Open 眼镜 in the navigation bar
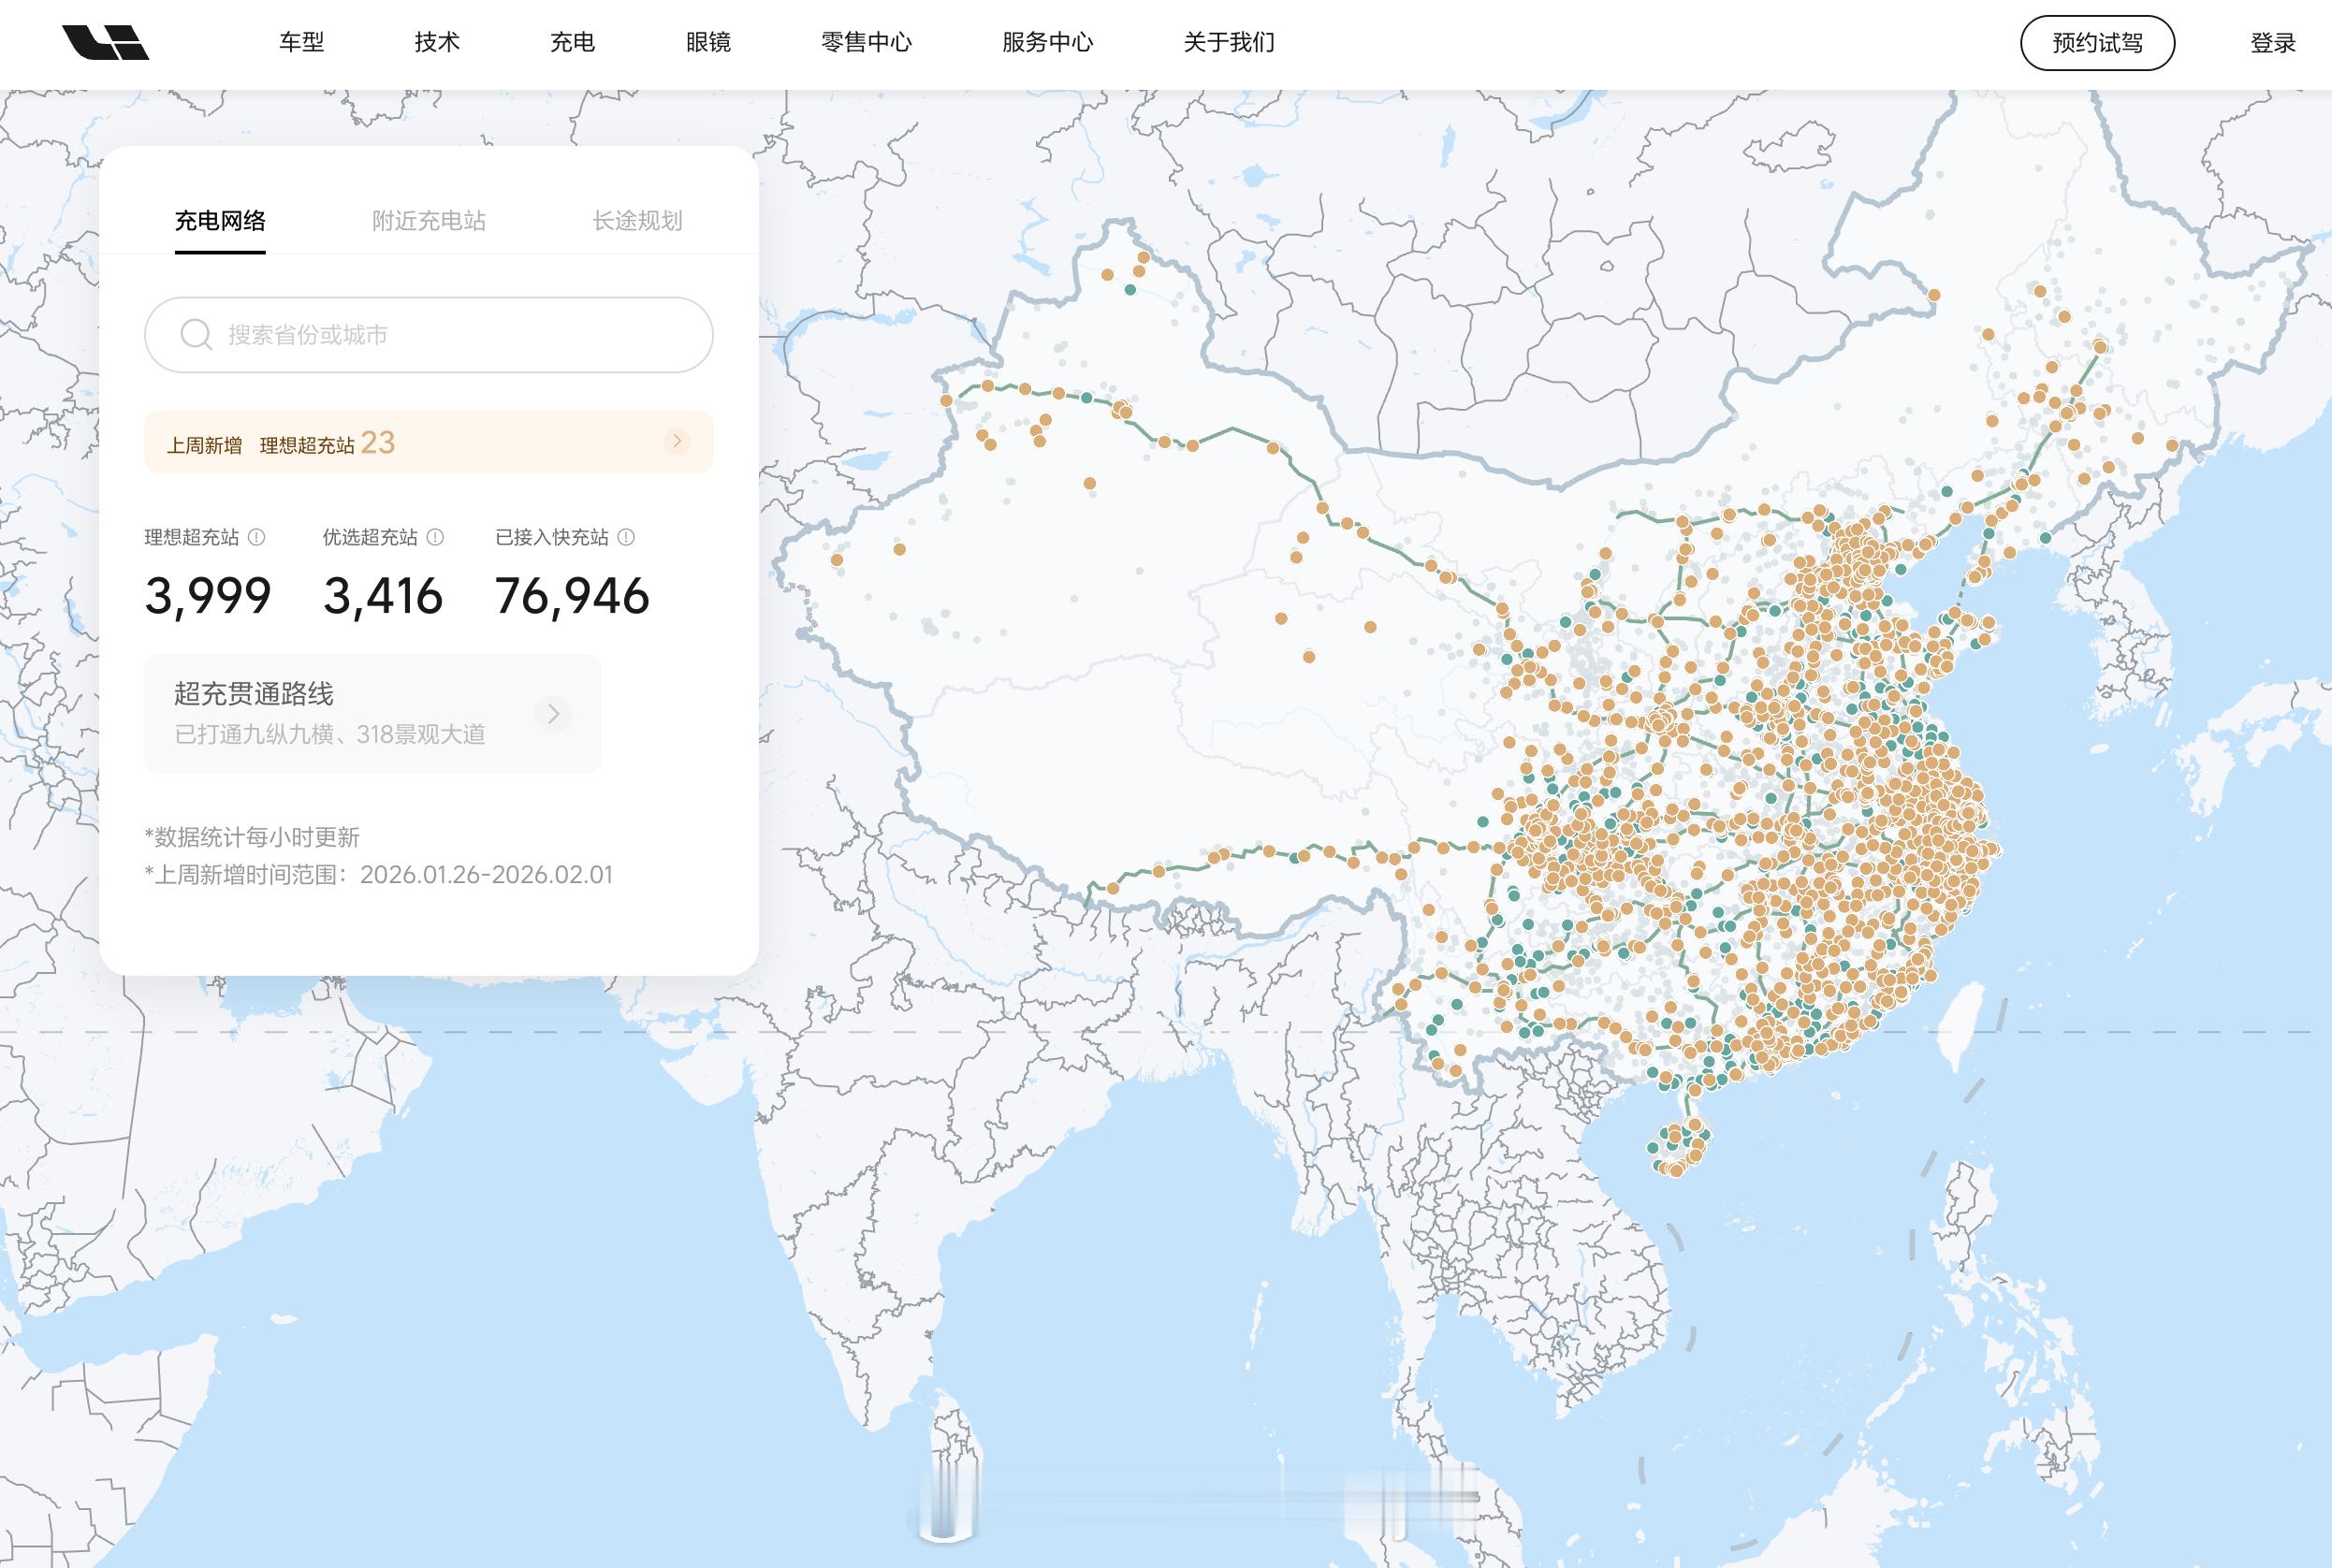Screen dimensions: 2332x1568 (708, 43)
